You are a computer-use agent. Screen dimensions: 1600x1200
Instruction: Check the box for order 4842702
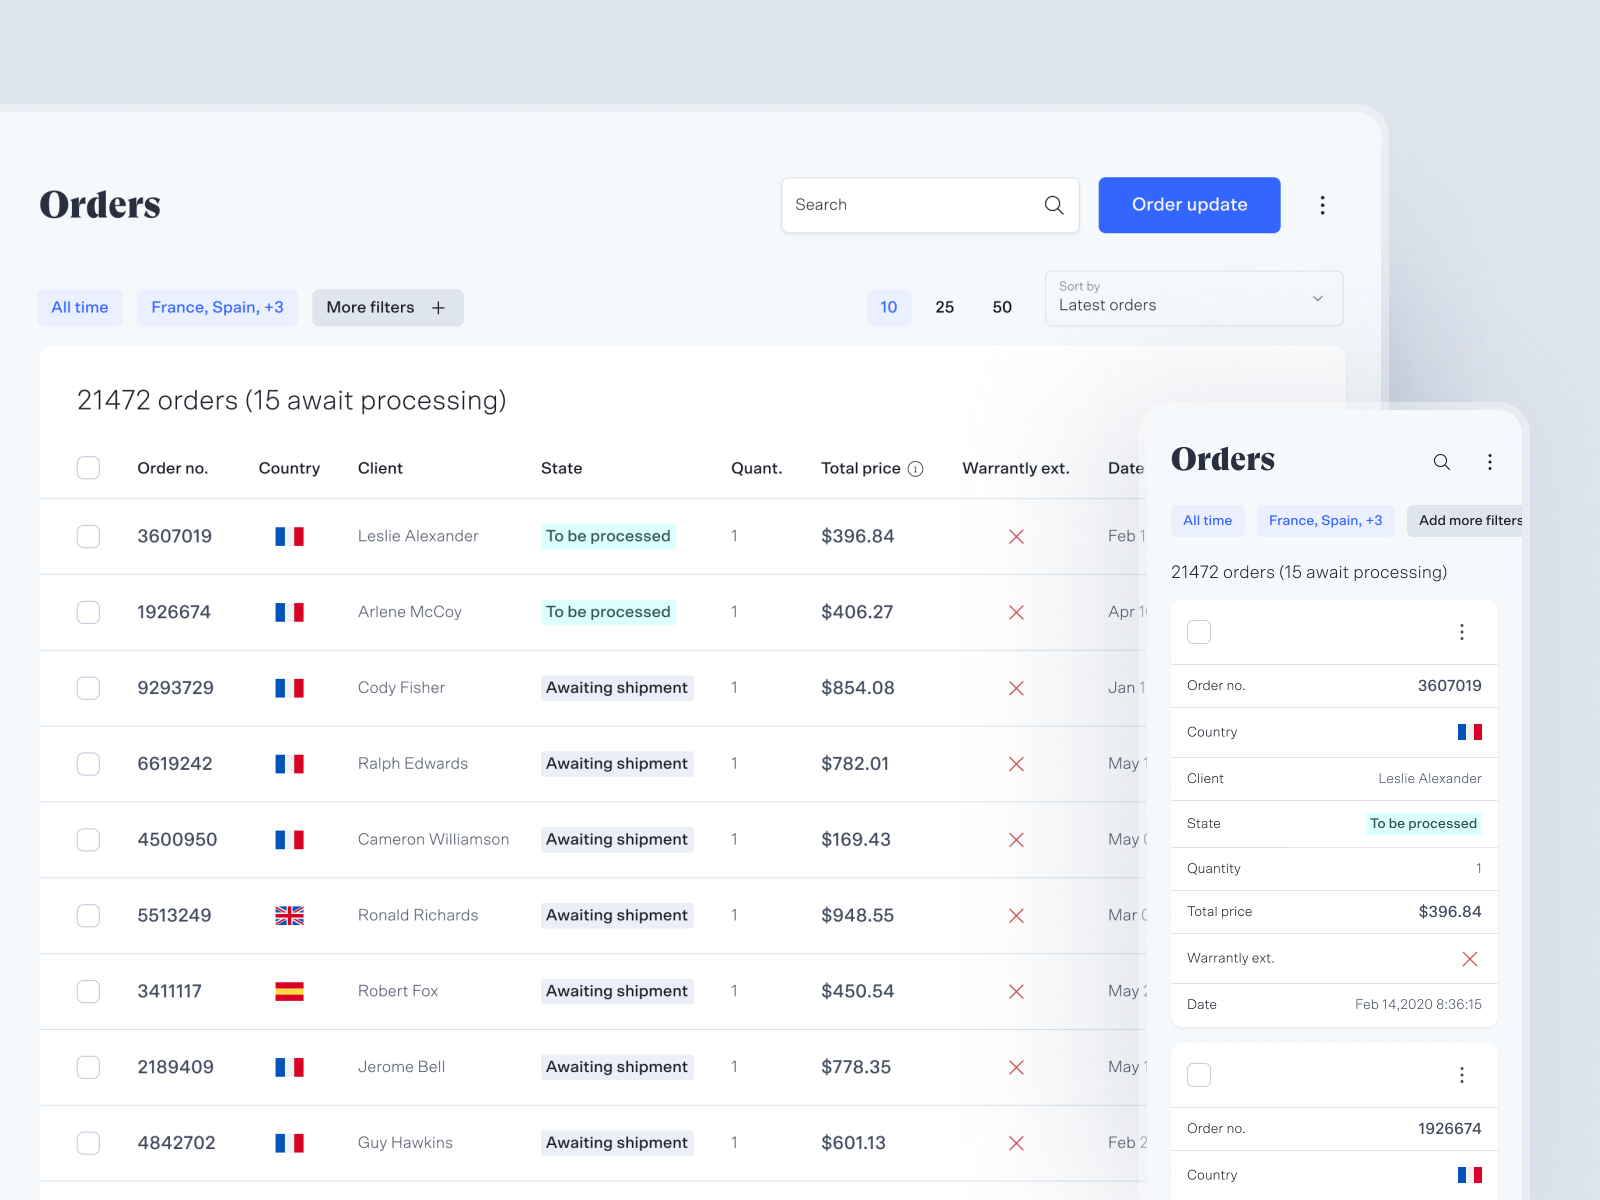click(x=88, y=1144)
